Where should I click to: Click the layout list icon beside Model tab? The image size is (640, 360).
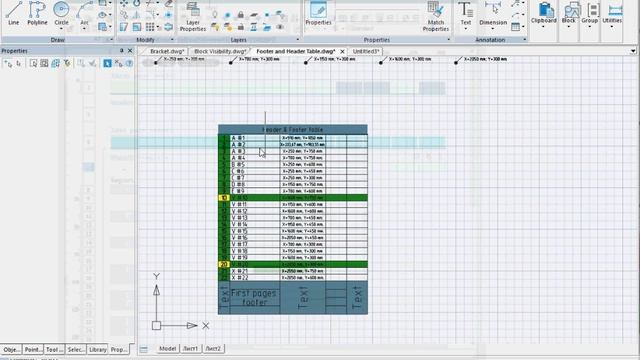(x=144, y=349)
